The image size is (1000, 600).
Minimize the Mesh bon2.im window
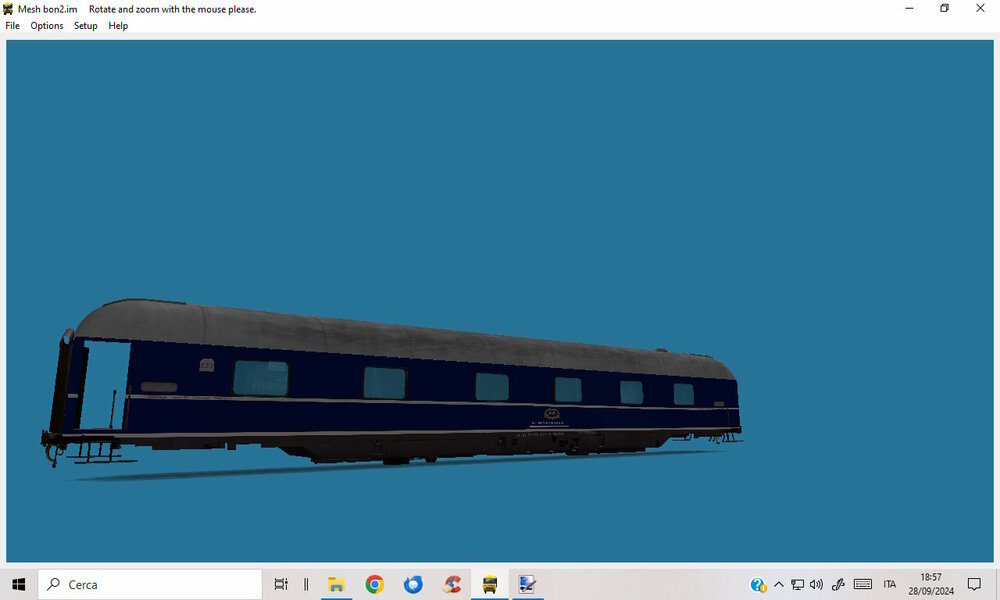click(x=909, y=8)
